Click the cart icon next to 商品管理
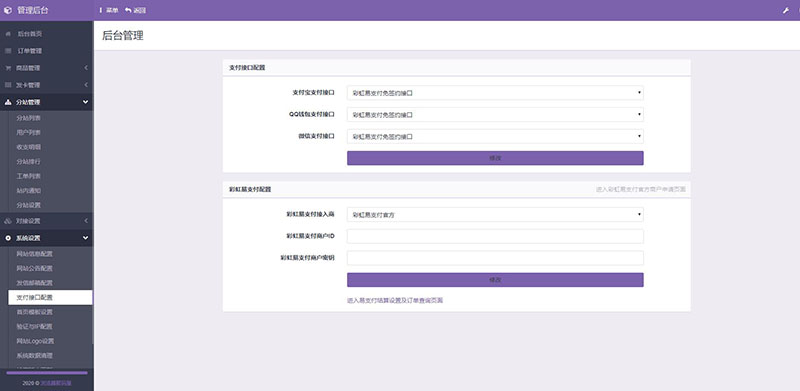The width and height of the screenshot is (800, 391). pos(8,68)
